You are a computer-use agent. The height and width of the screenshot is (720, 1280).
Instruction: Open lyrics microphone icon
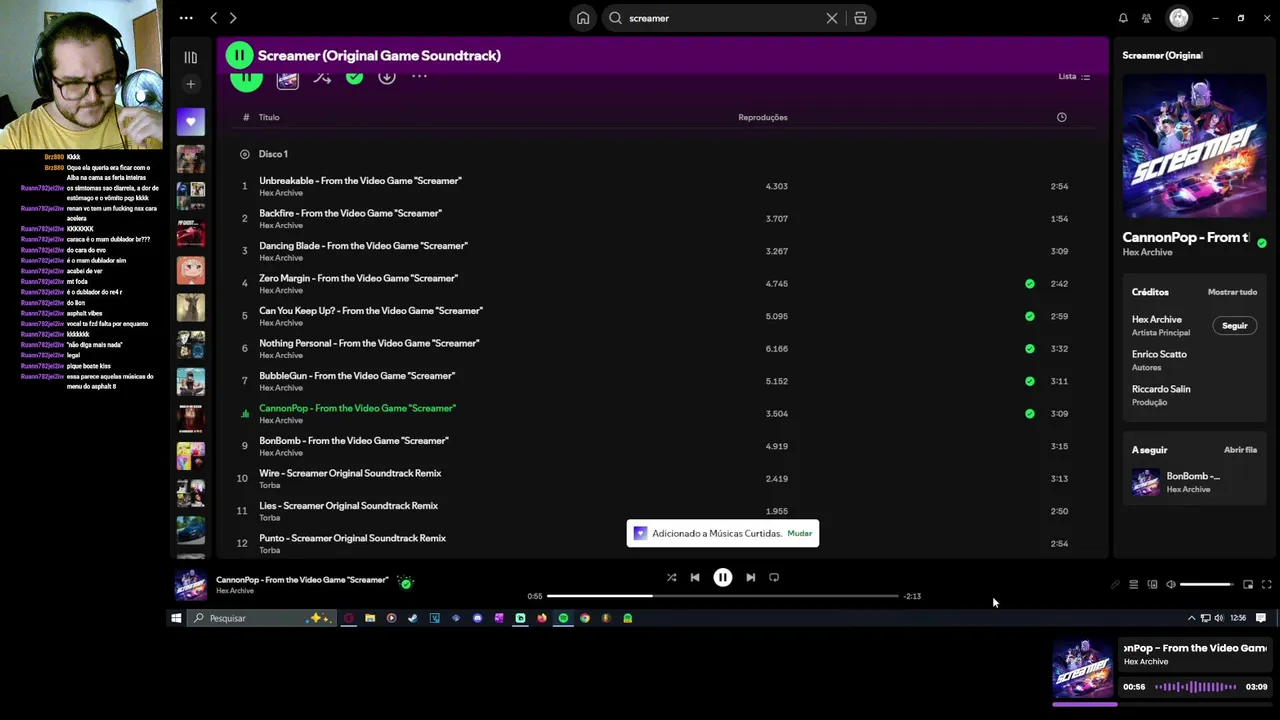coord(1115,584)
